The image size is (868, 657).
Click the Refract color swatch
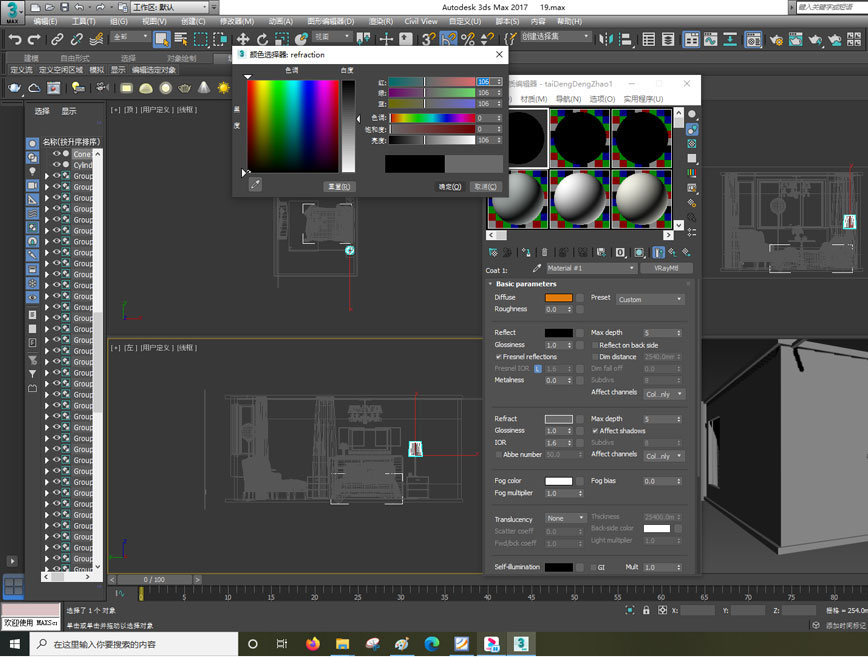559,419
